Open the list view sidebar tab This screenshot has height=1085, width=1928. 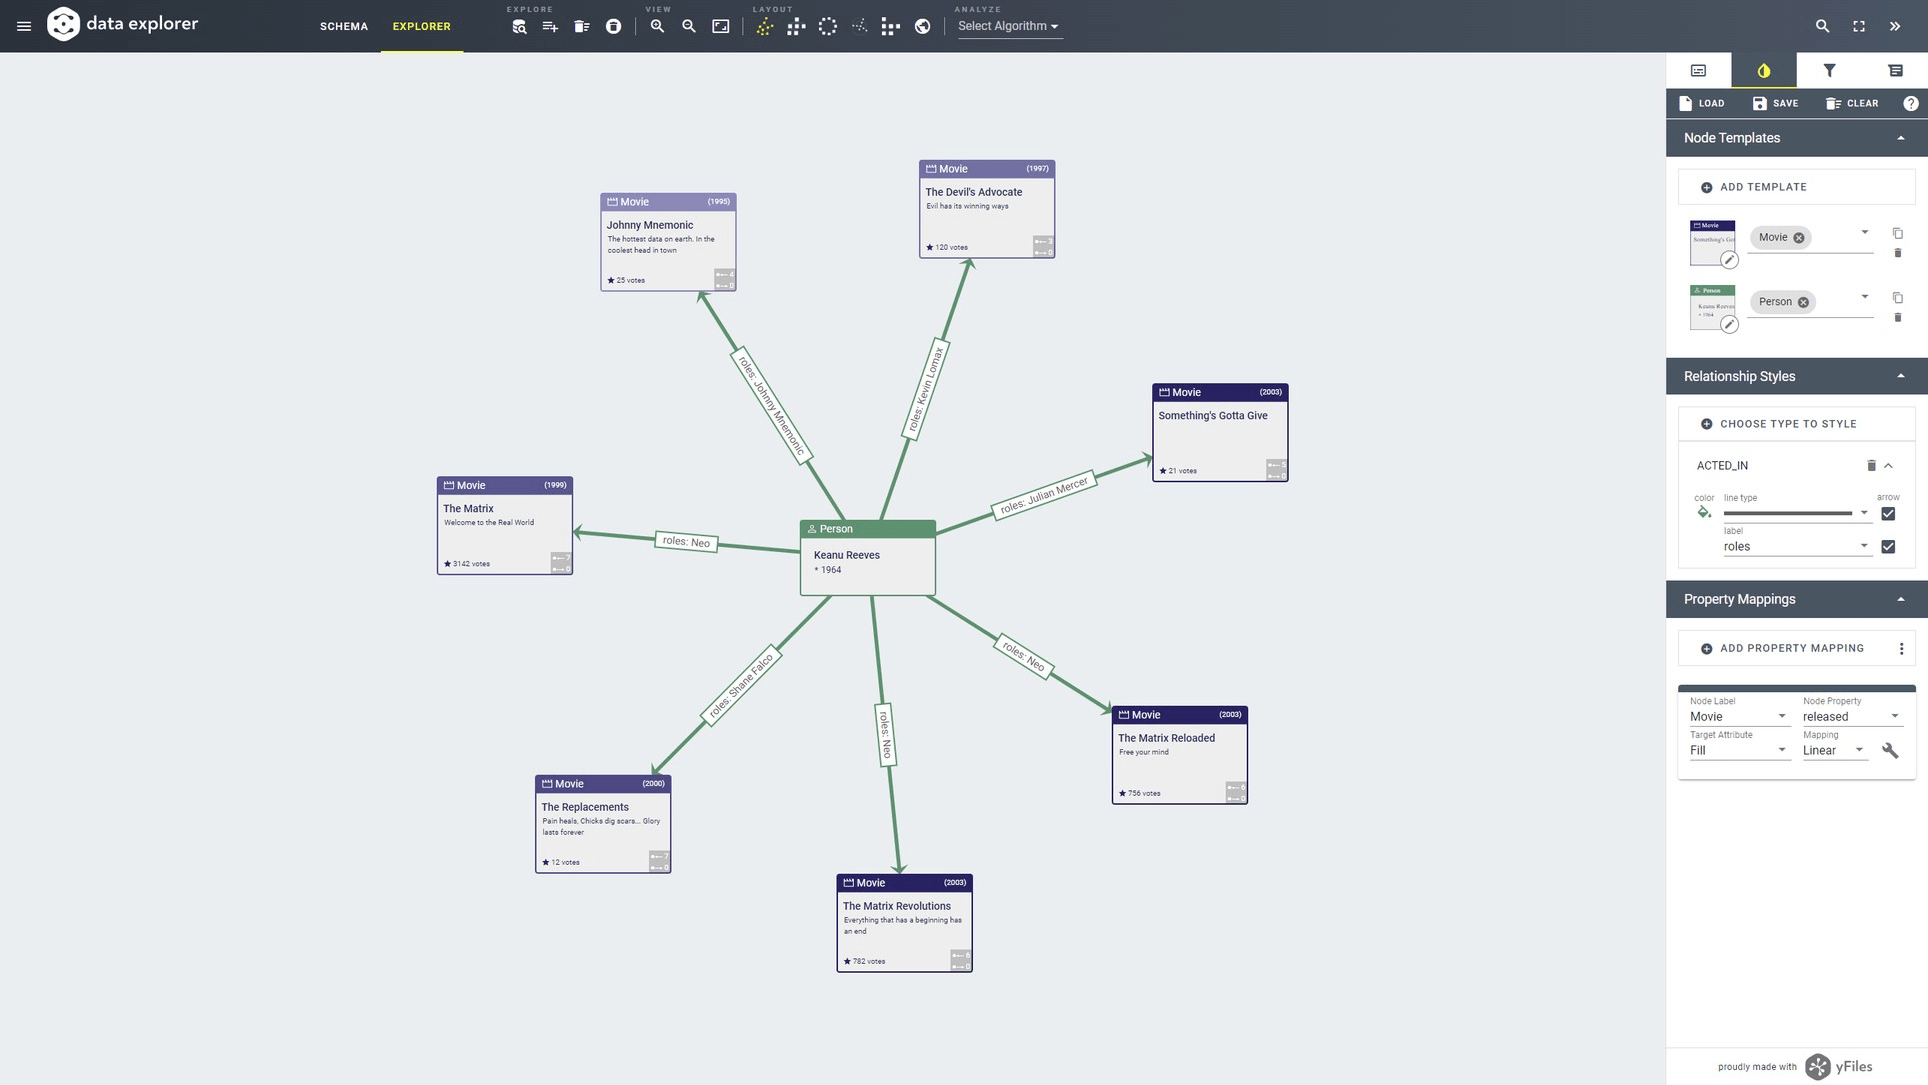(x=1895, y=70)
